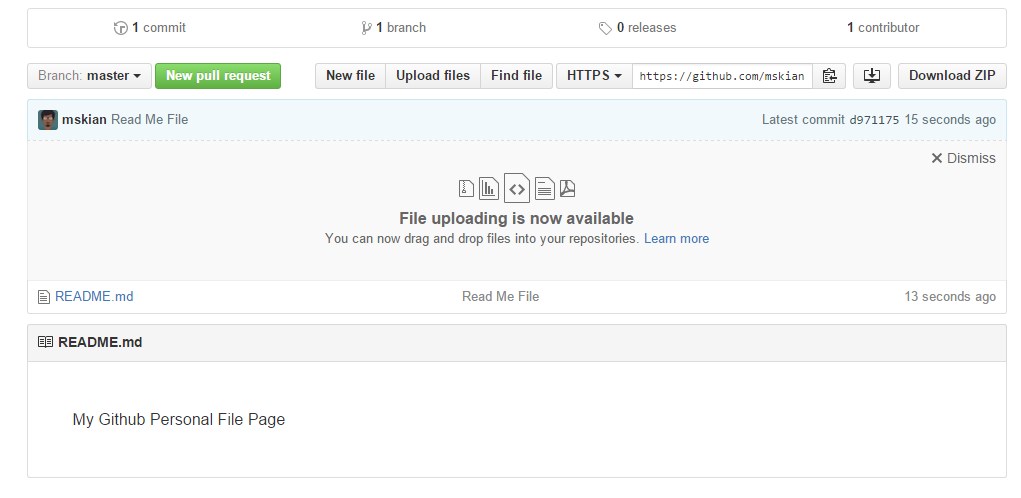Screen dimensions: 1021x498
Task: Click the Upload files button
Action: tap(433, 76)
